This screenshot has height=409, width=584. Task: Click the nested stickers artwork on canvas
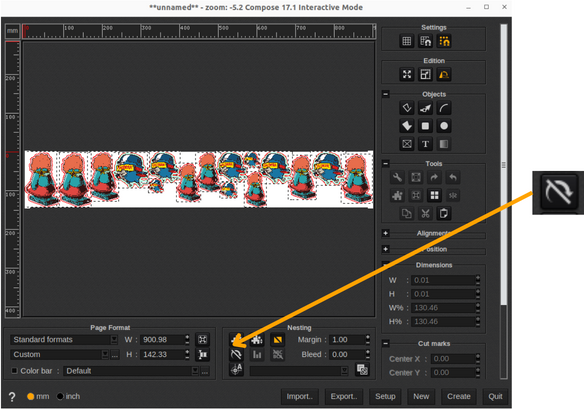199,179
